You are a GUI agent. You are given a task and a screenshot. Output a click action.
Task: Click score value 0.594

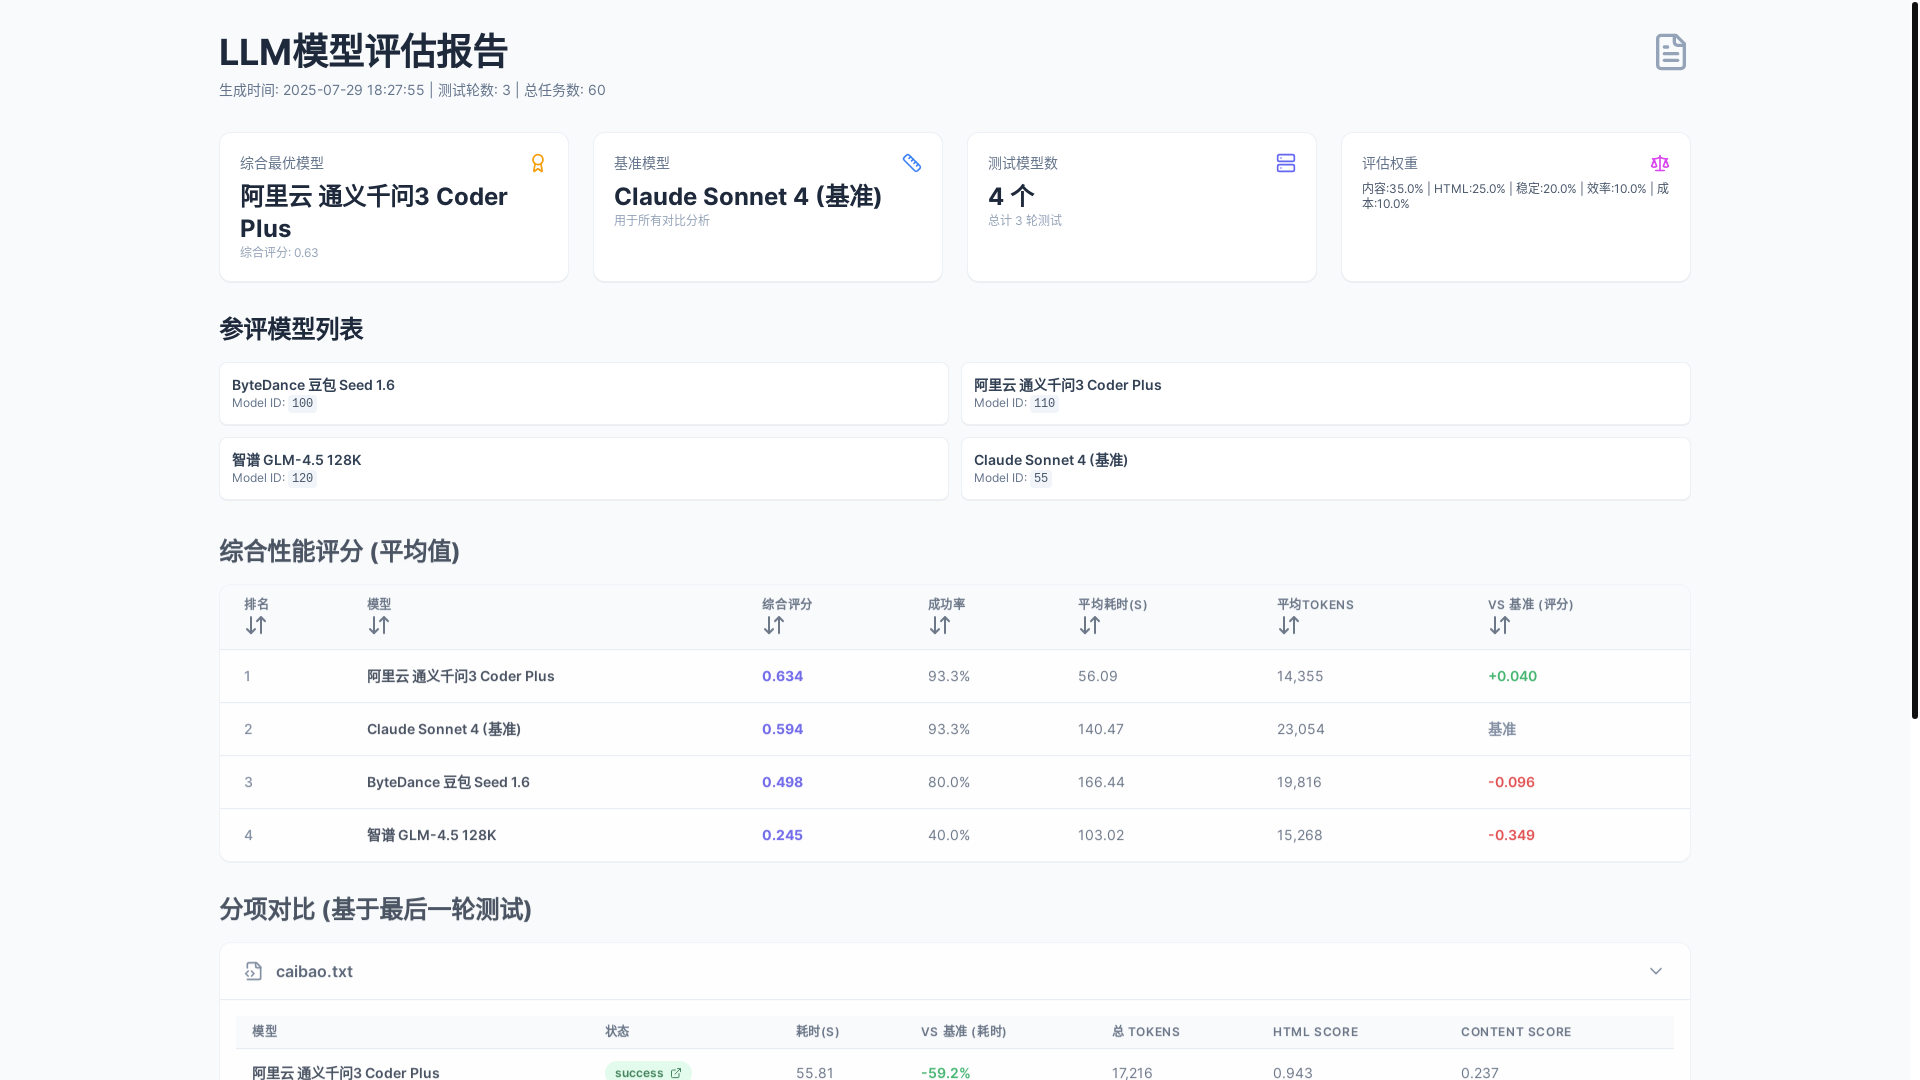[x=782, y=729]
